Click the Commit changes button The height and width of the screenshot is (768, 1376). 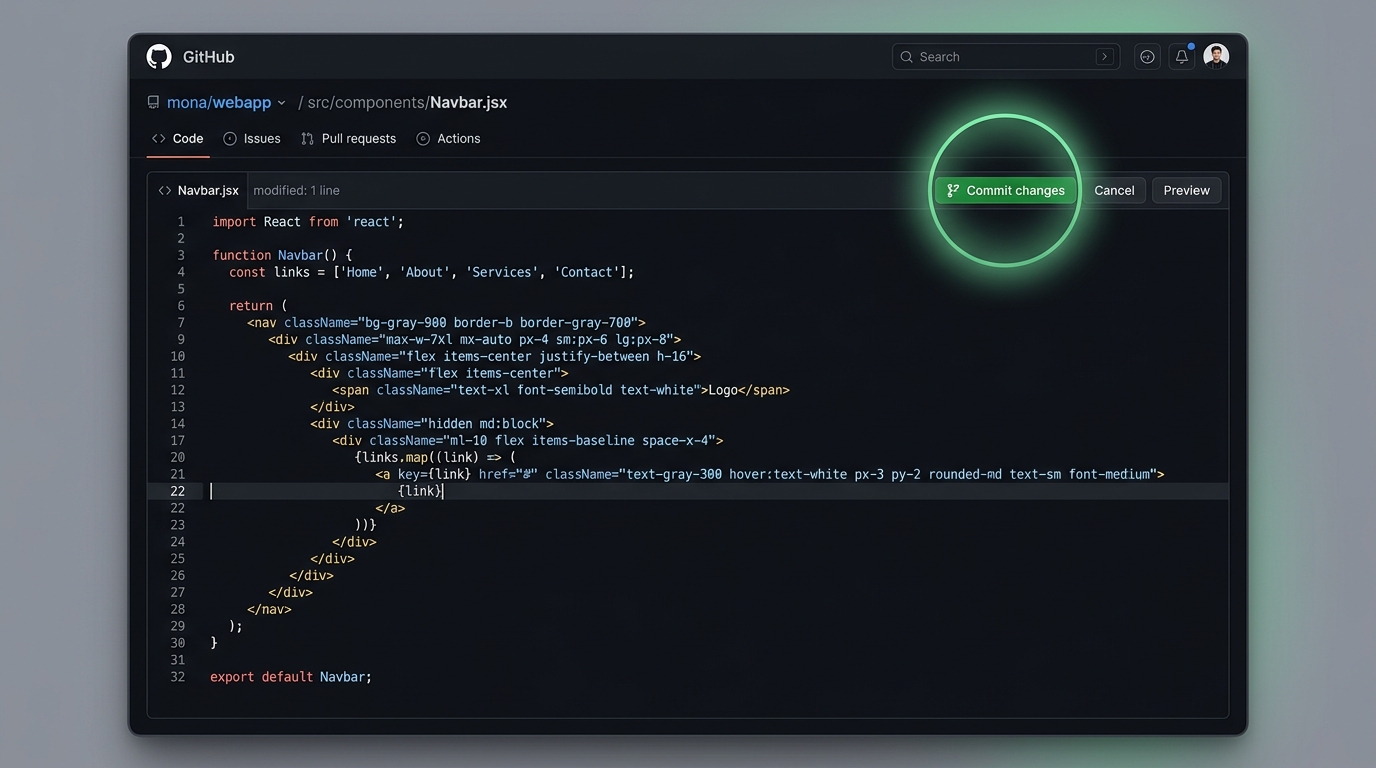pos(1006,190)
